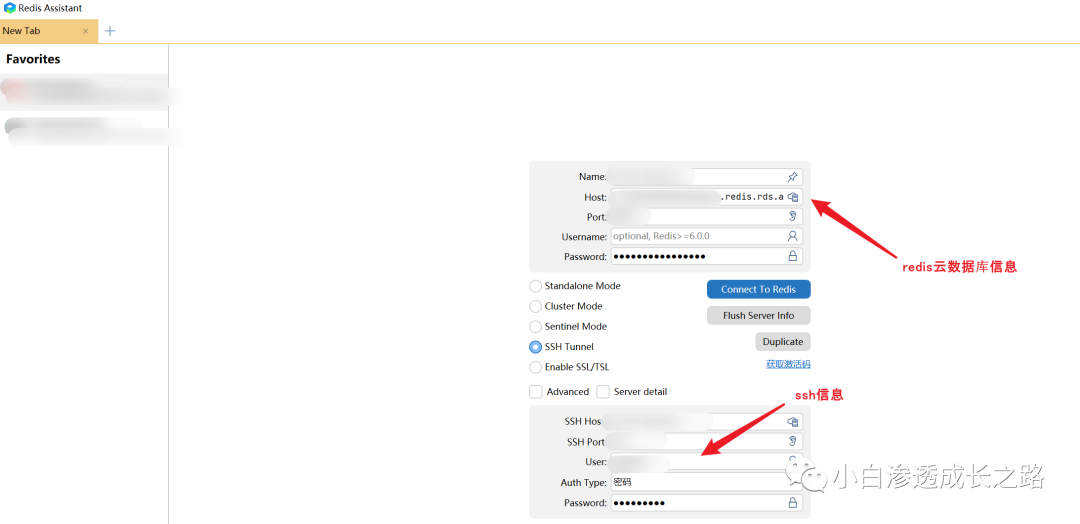Click the lock icon in SSH Password field
1080x524 pixels.
point(792,503)
